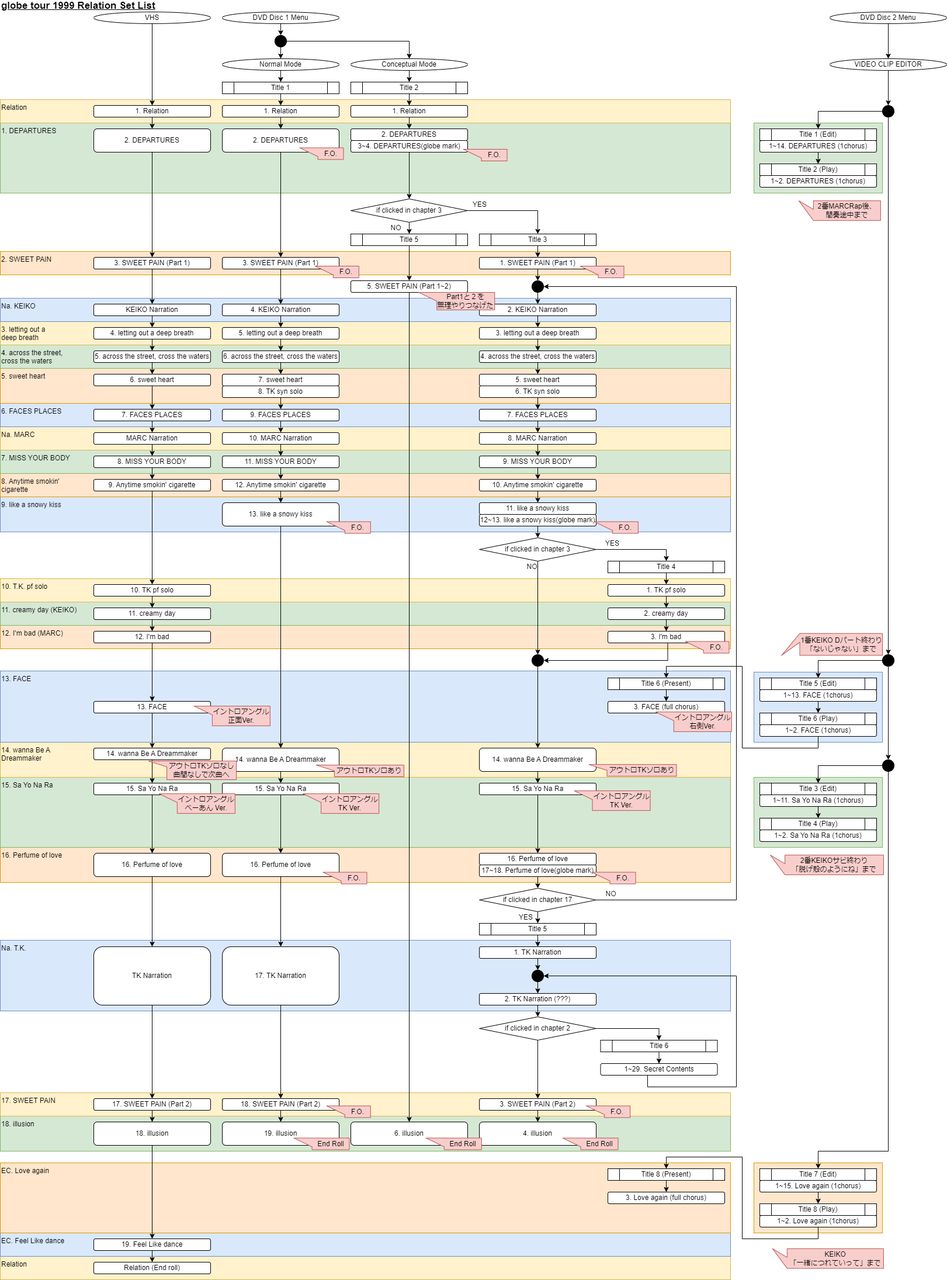
Task: Select the '9. FACES PLACES' box
Action: pos(280,415)
